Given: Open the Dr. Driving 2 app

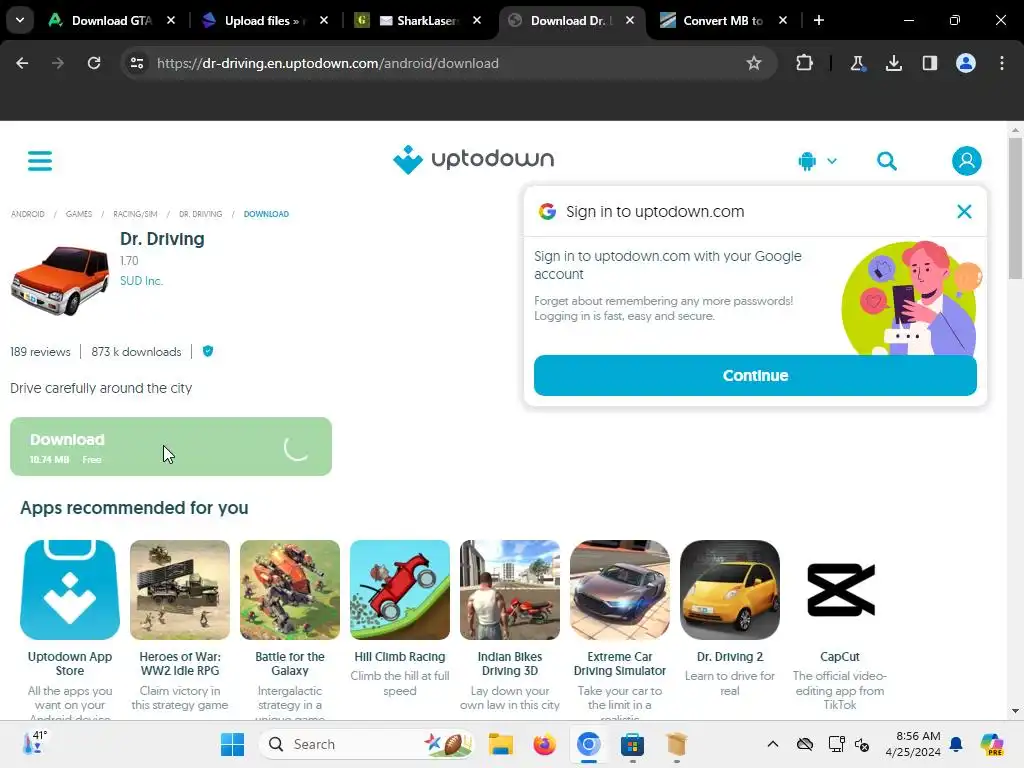Looking at the screenshot, I should pos(730,590).
